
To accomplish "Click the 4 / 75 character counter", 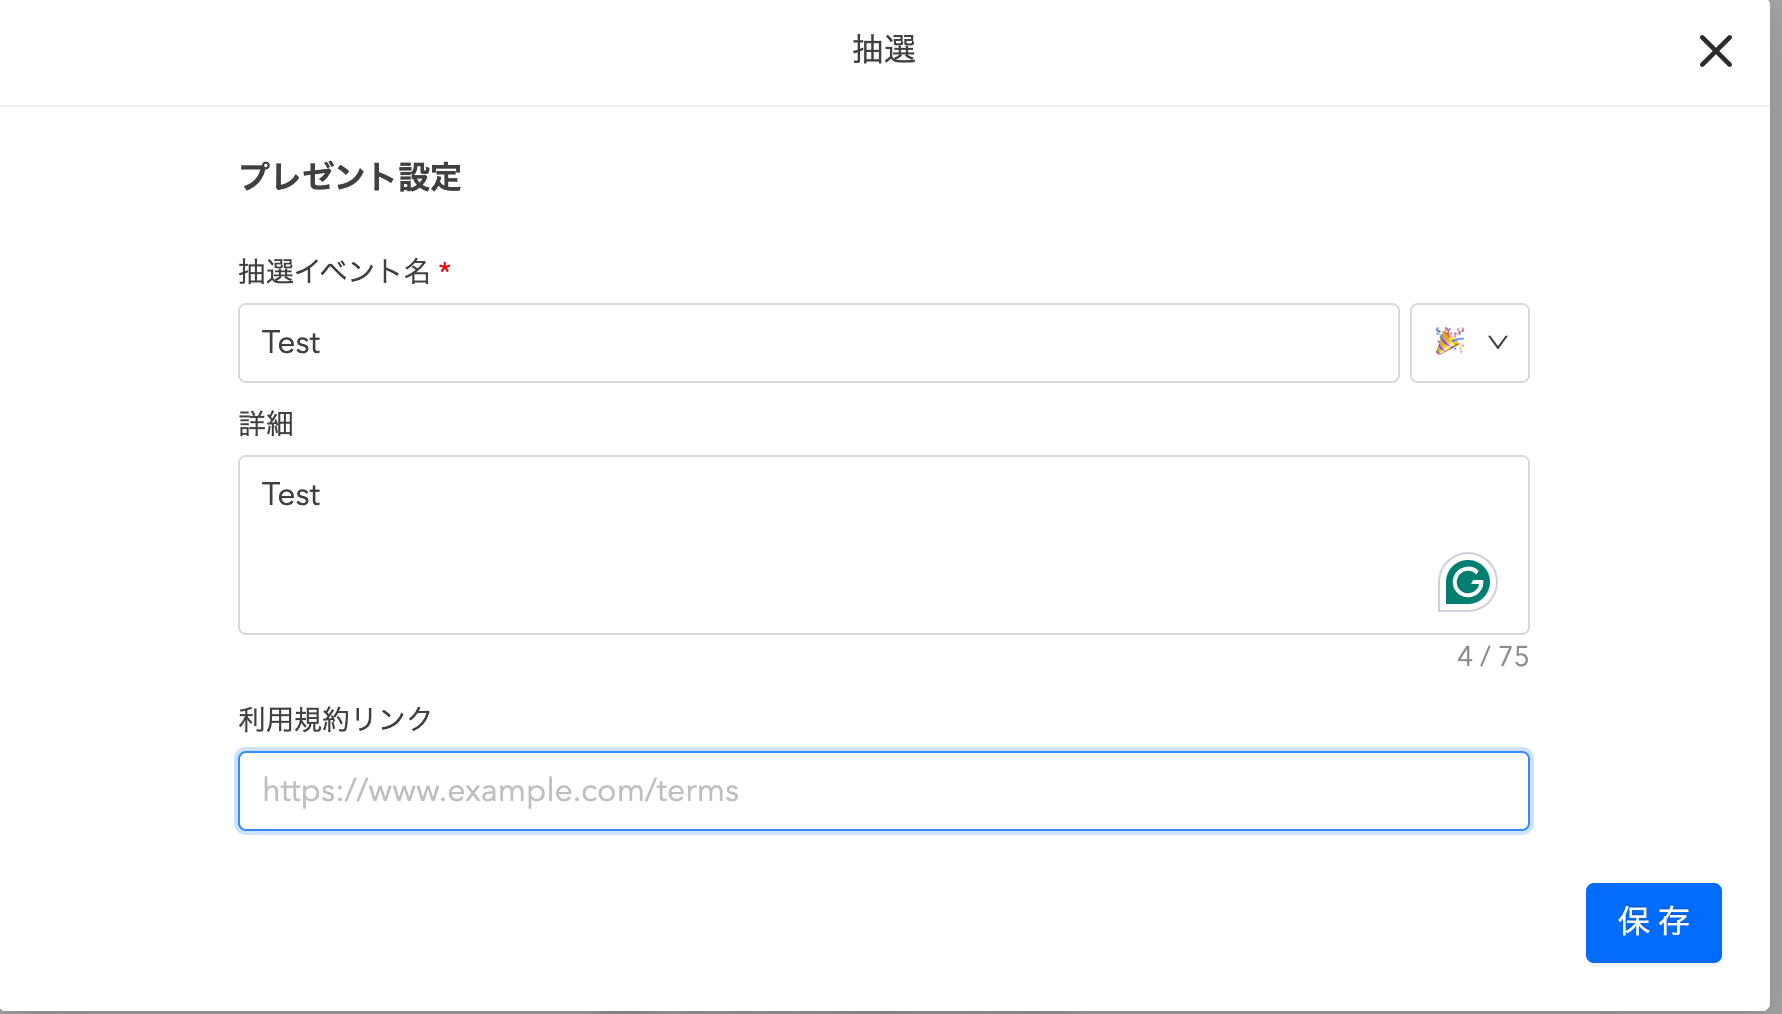I will pyautogui.click(x=1493, y=656).
